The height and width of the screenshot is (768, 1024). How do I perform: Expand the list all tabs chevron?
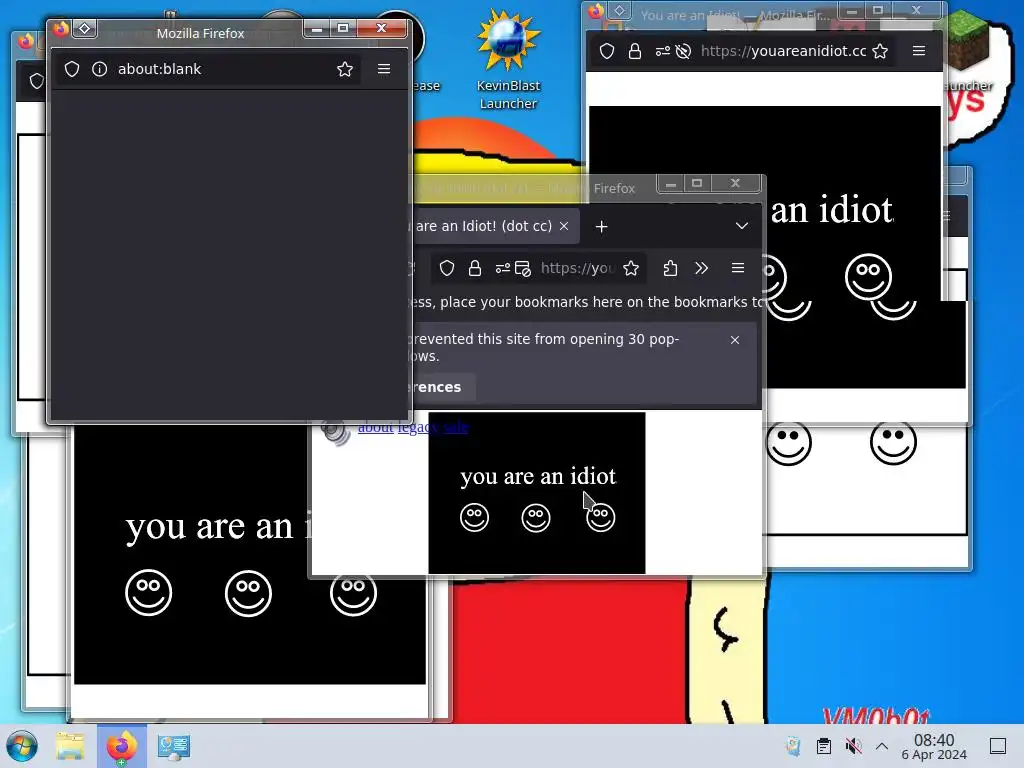click(742, 226)
